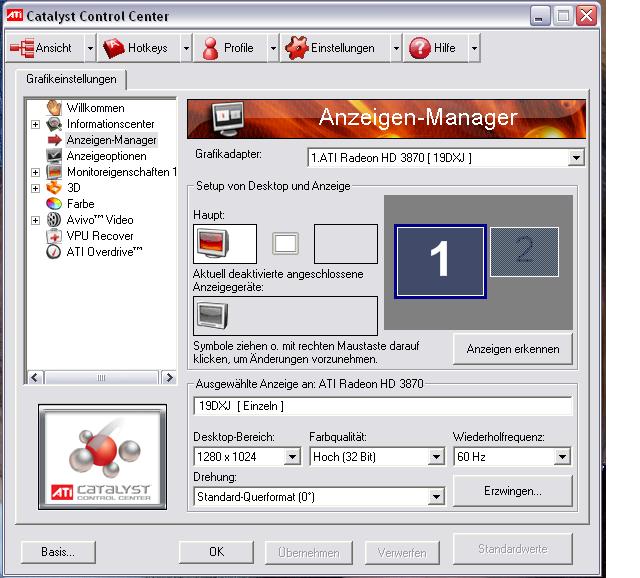Screen dimensions: 640x578
Task: Click the ATI Catalyst Control Center logo image
Action: 102,457
